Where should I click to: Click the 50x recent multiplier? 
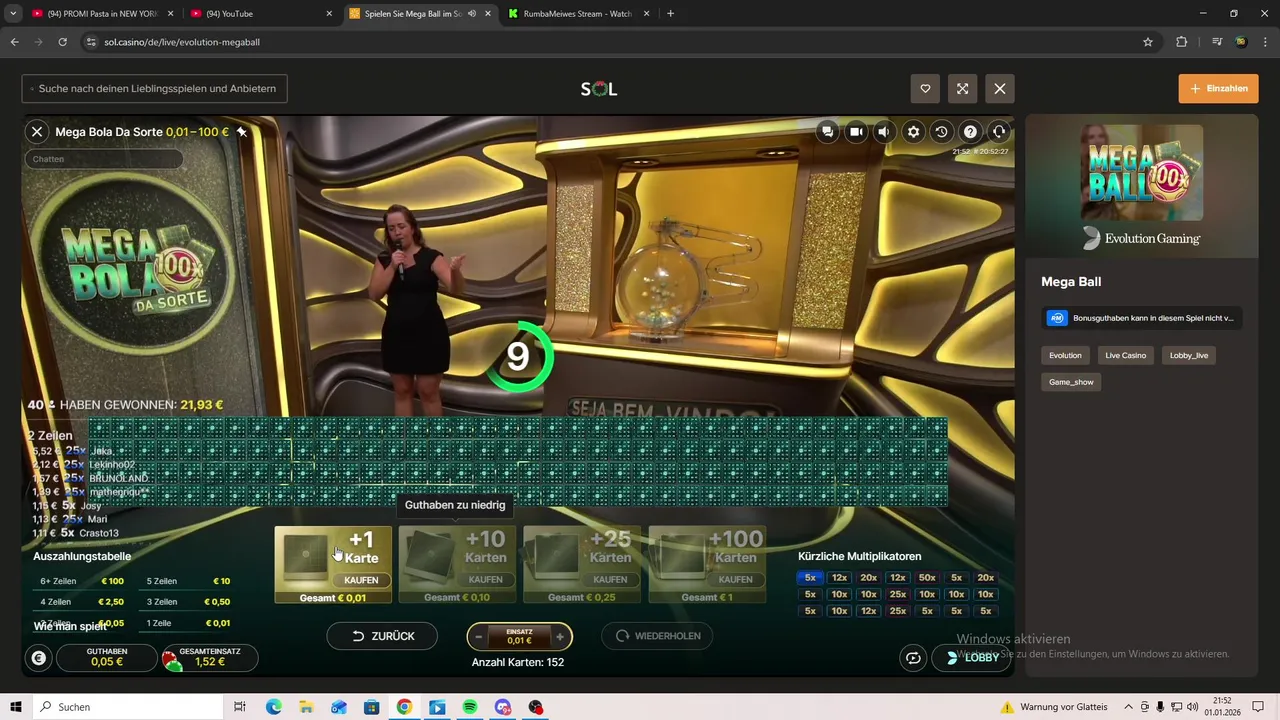927,578
